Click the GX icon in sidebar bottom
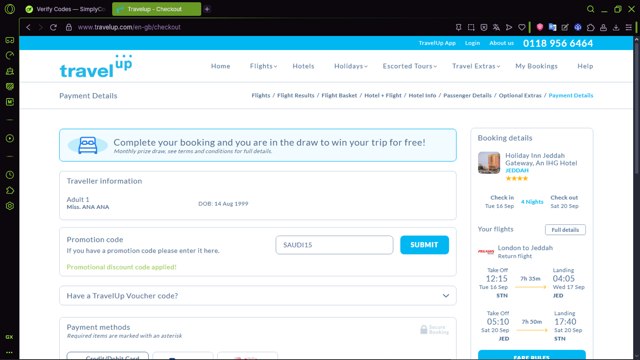The image size is (640, 360). (9, 337)
